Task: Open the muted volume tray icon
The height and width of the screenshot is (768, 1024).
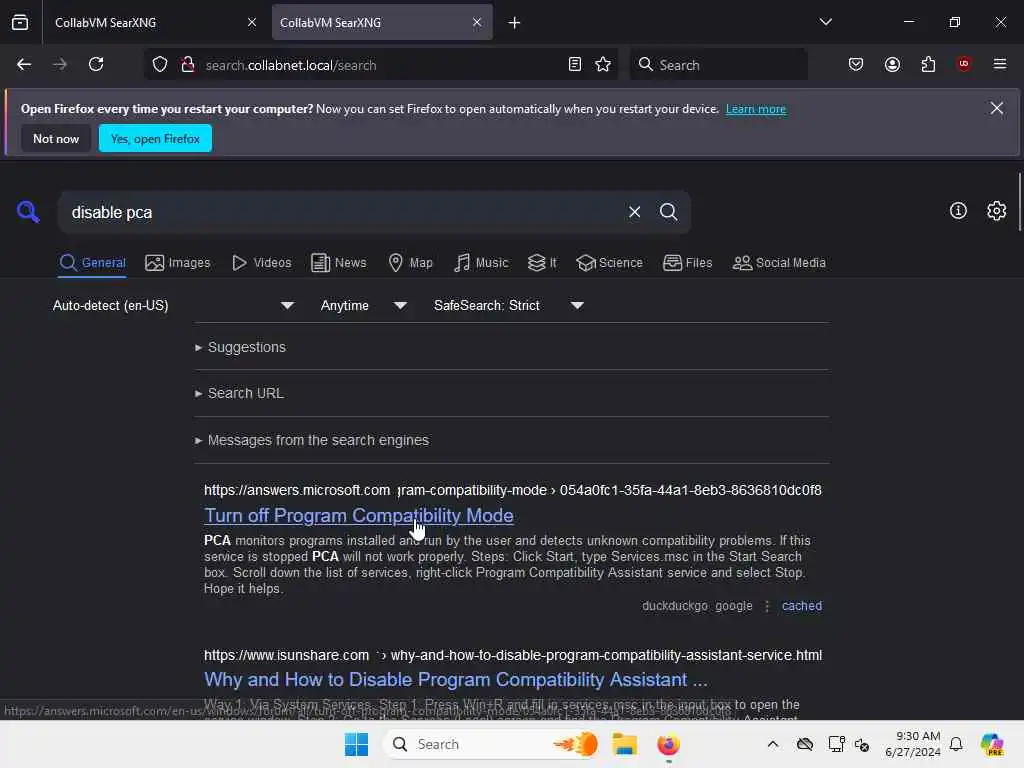Action: 861,744
